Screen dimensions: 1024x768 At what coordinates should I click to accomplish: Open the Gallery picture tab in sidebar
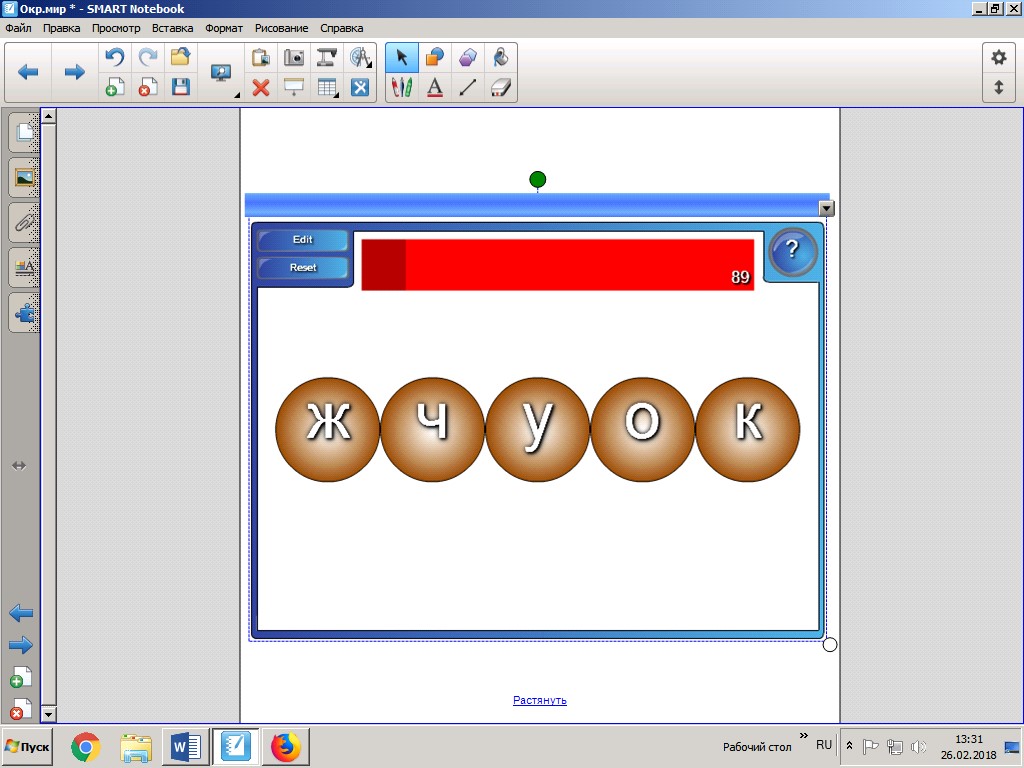[x=24, y=177]
